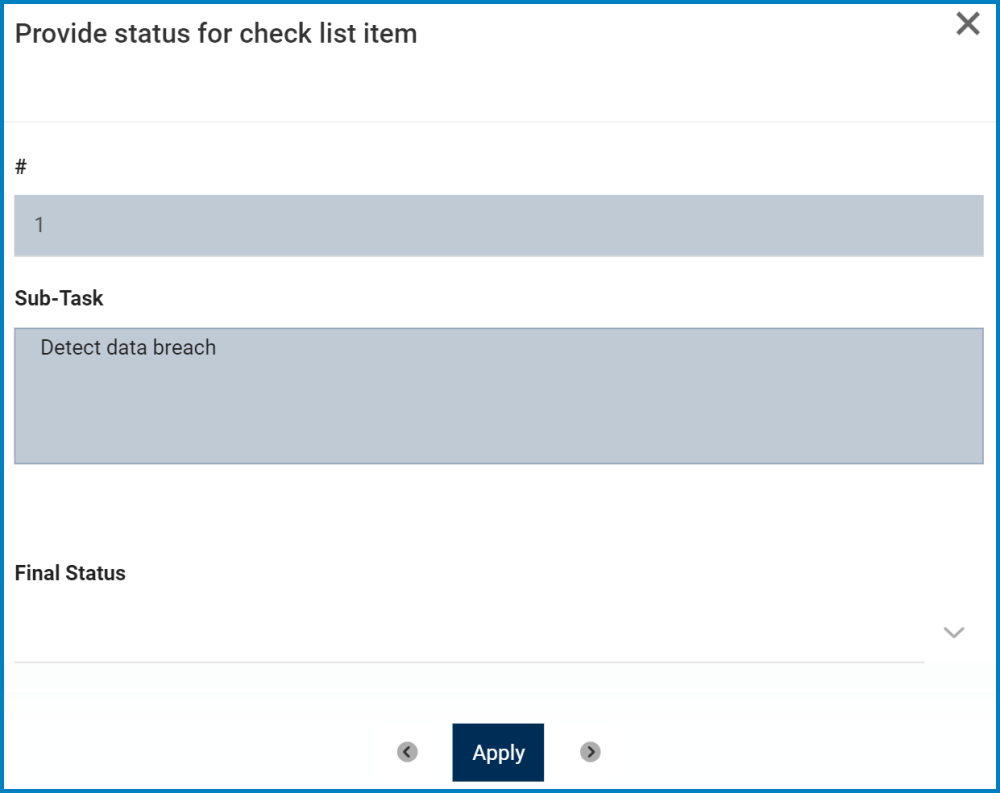Viewport: 1000px width, 793px height.
Task: Click the X icon in the dialog header
Action: click(967, 24)
